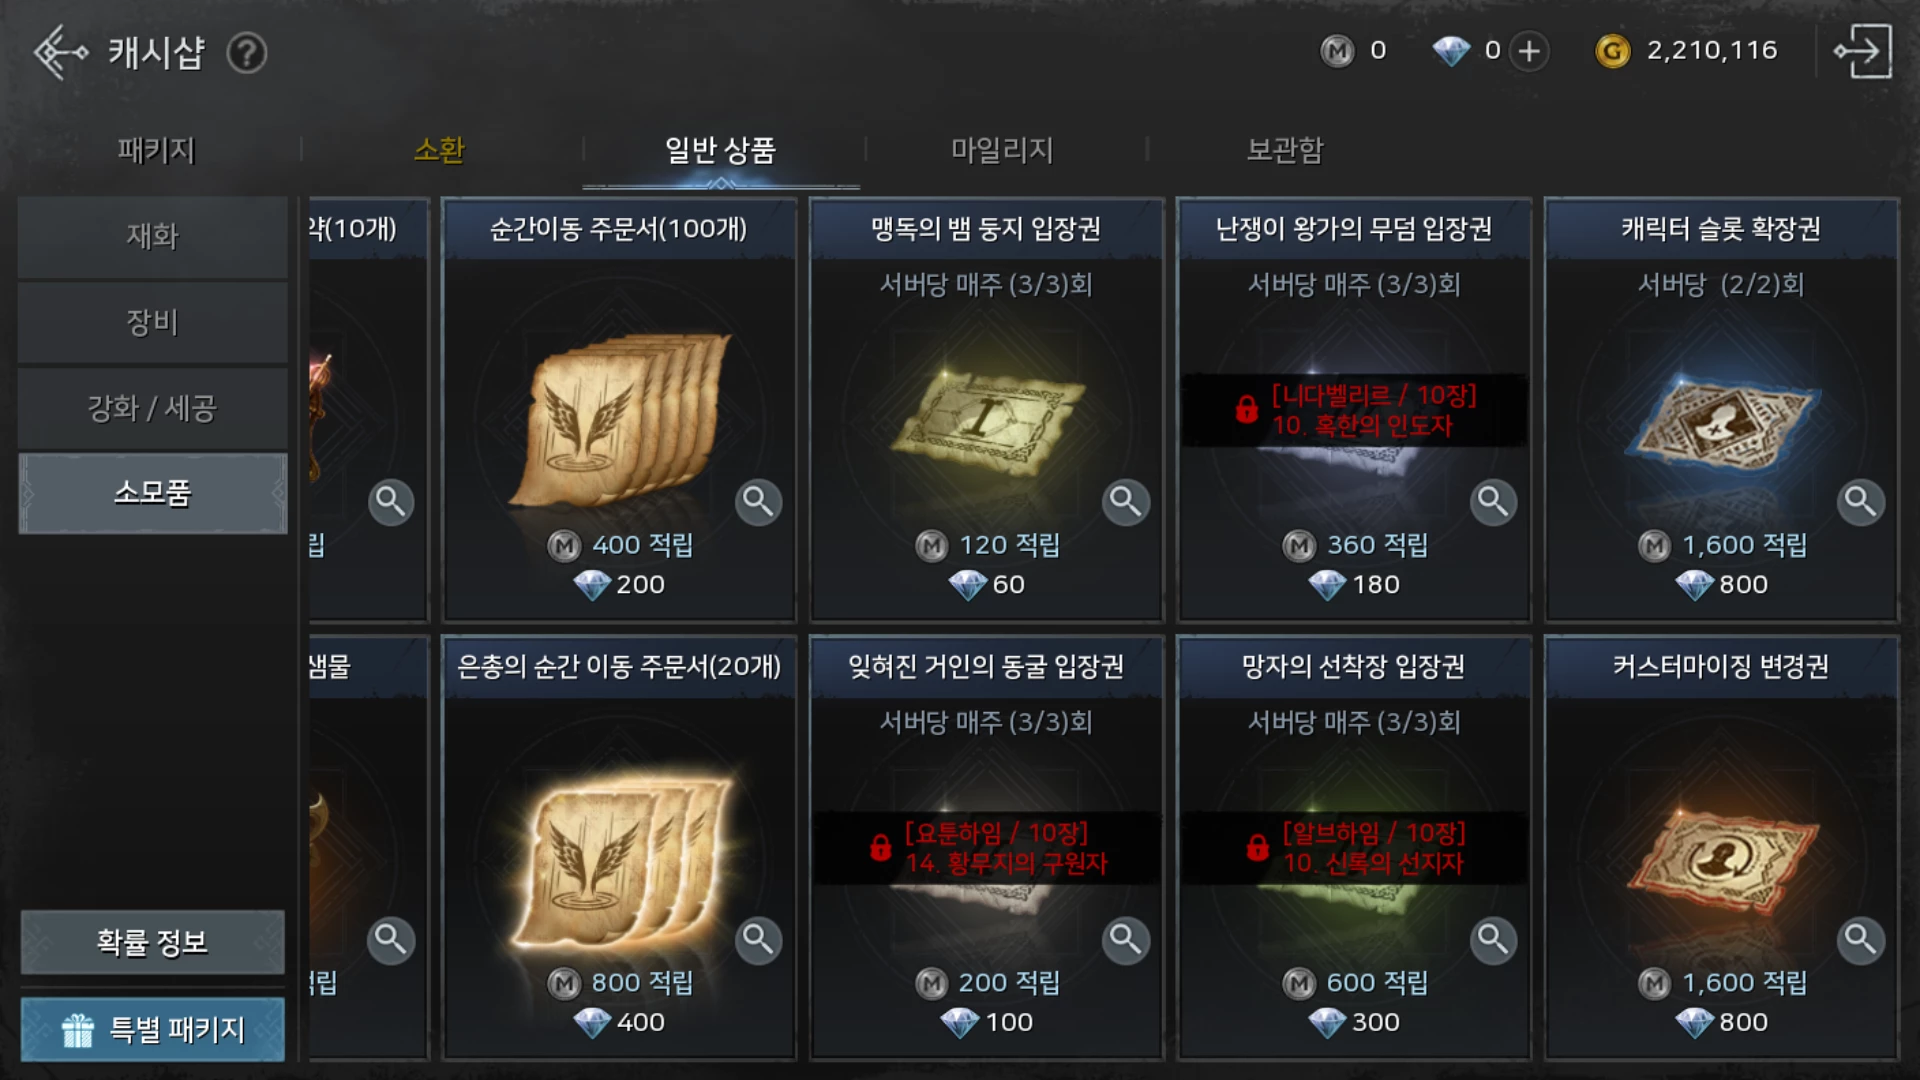The image size is (1920, 1080).
Task: Click the plus icon to add diamonds
Action: 1529,51
